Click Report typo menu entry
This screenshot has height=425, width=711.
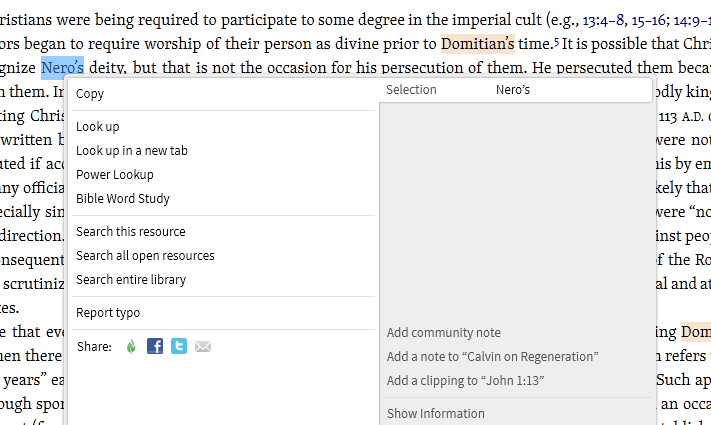tap(108, 313)
